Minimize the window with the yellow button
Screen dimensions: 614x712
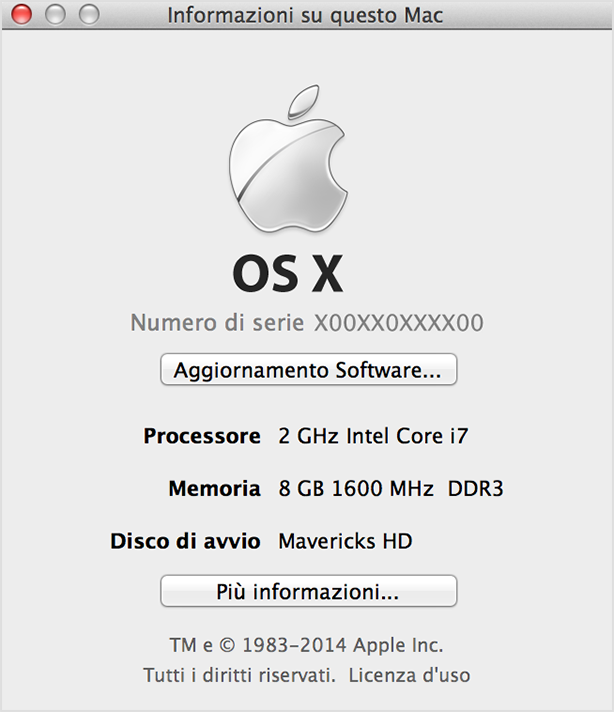56,15
